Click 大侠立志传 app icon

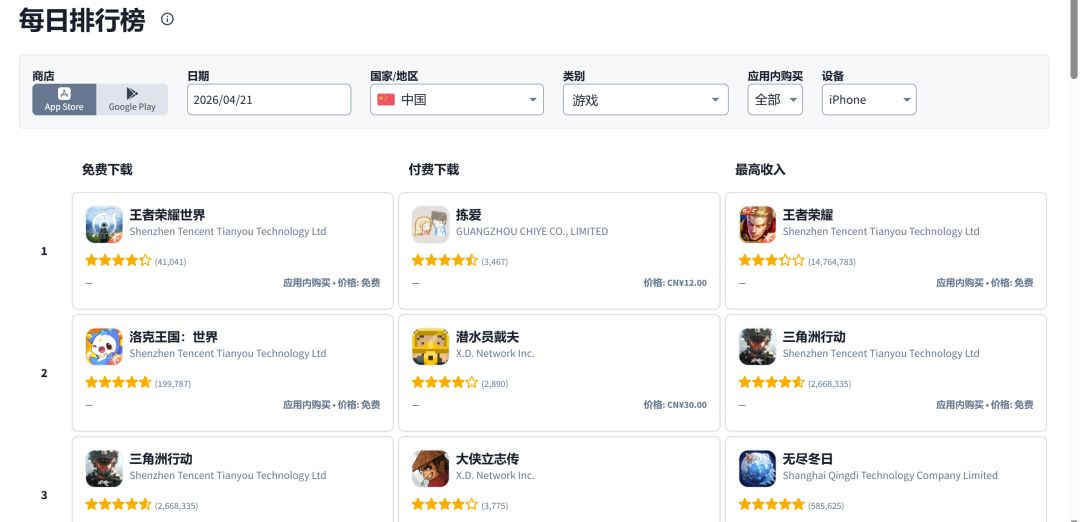(x=430, y=468)
